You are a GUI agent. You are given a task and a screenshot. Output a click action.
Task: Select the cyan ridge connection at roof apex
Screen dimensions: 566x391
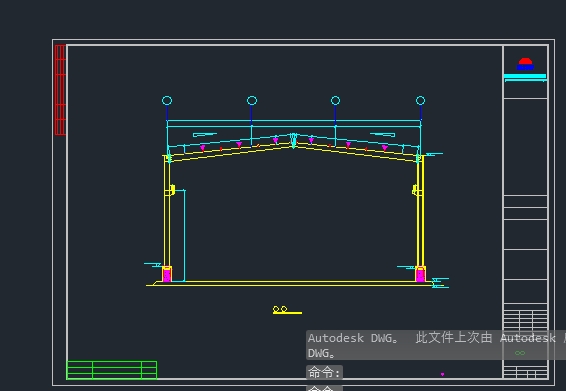pos(293,140)
